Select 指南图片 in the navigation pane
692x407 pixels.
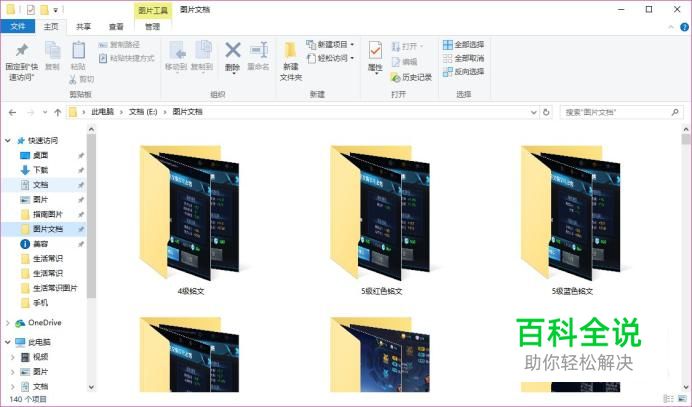(48, 214)
